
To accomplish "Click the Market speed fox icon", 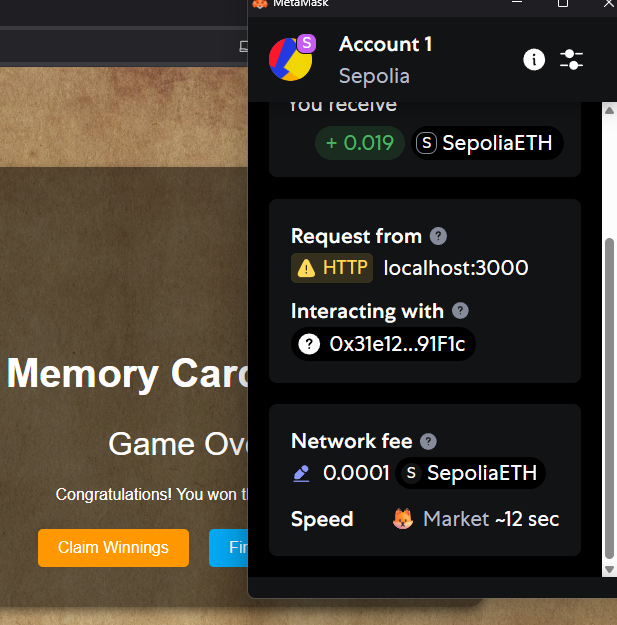I will (x=403, y=519).
